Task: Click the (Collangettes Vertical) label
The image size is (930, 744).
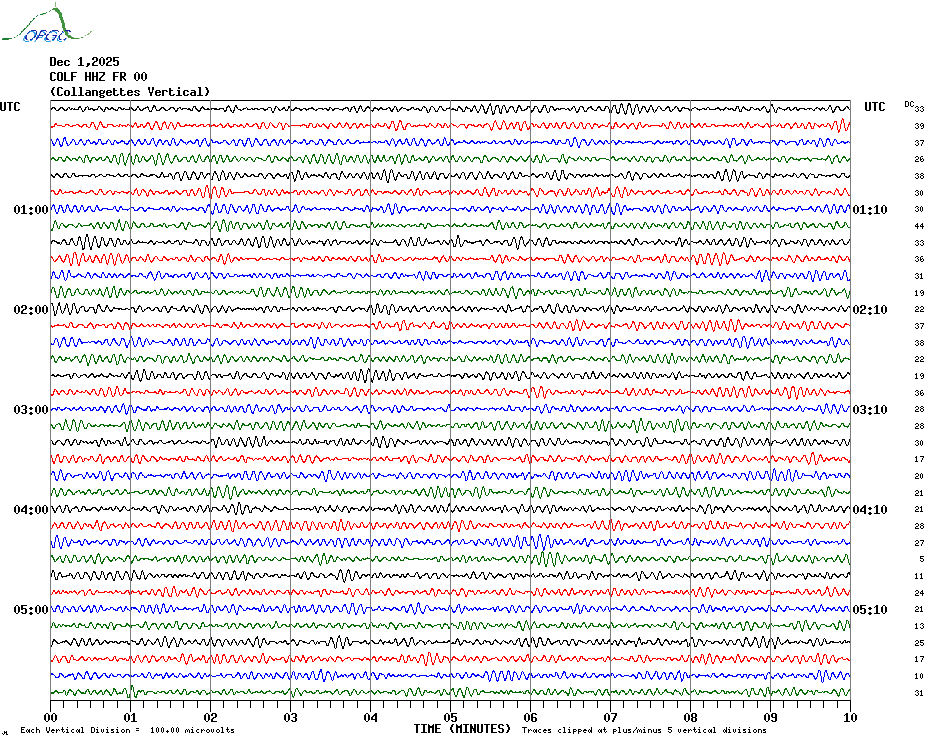Action: pyautogui.click(x=130, y=92)
